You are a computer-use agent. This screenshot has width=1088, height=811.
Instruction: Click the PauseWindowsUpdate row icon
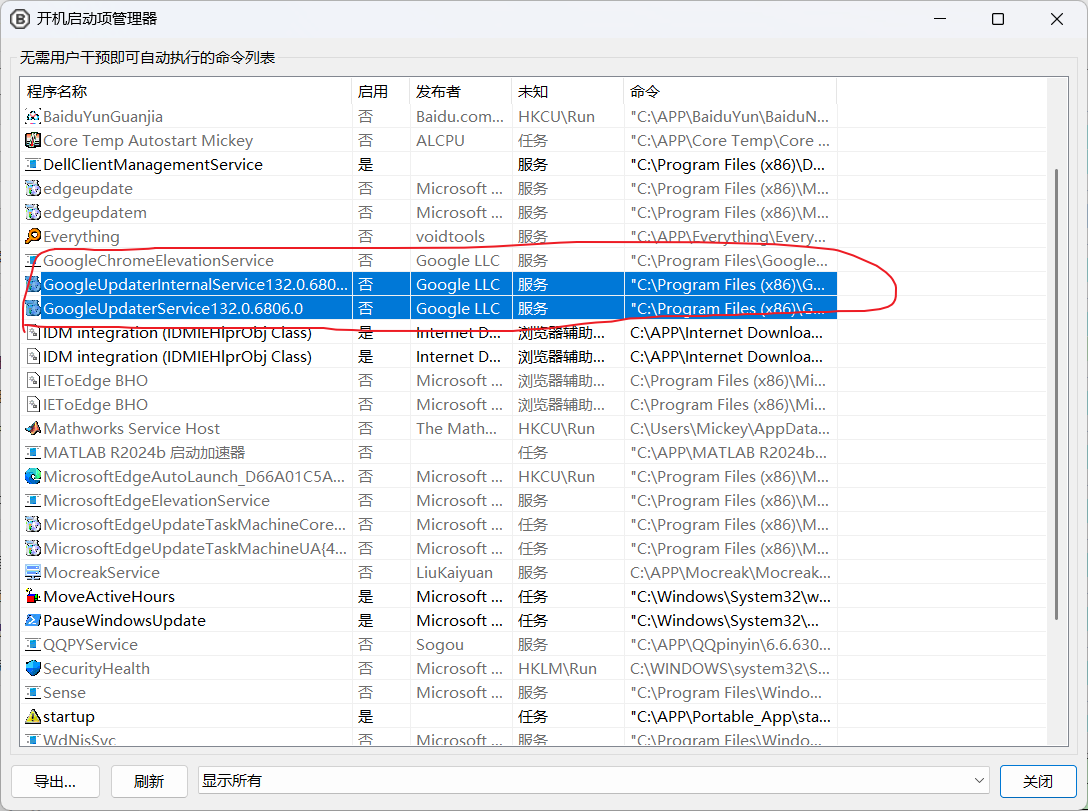click(x=33, y=621)
